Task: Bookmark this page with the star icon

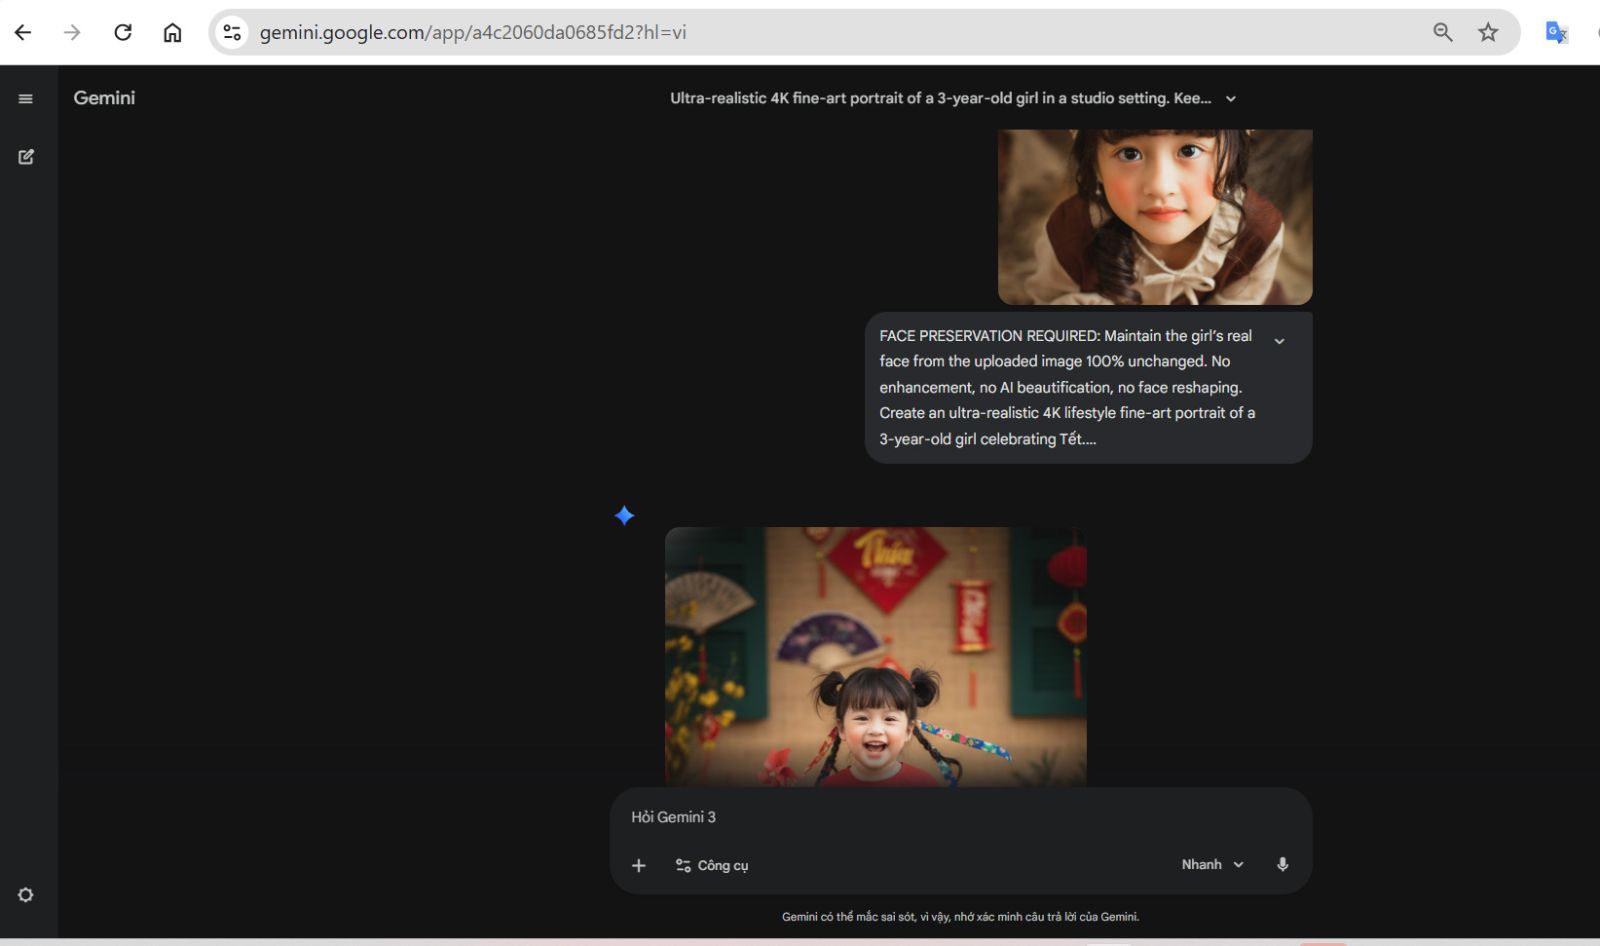Action: (x=1488, y=32)
